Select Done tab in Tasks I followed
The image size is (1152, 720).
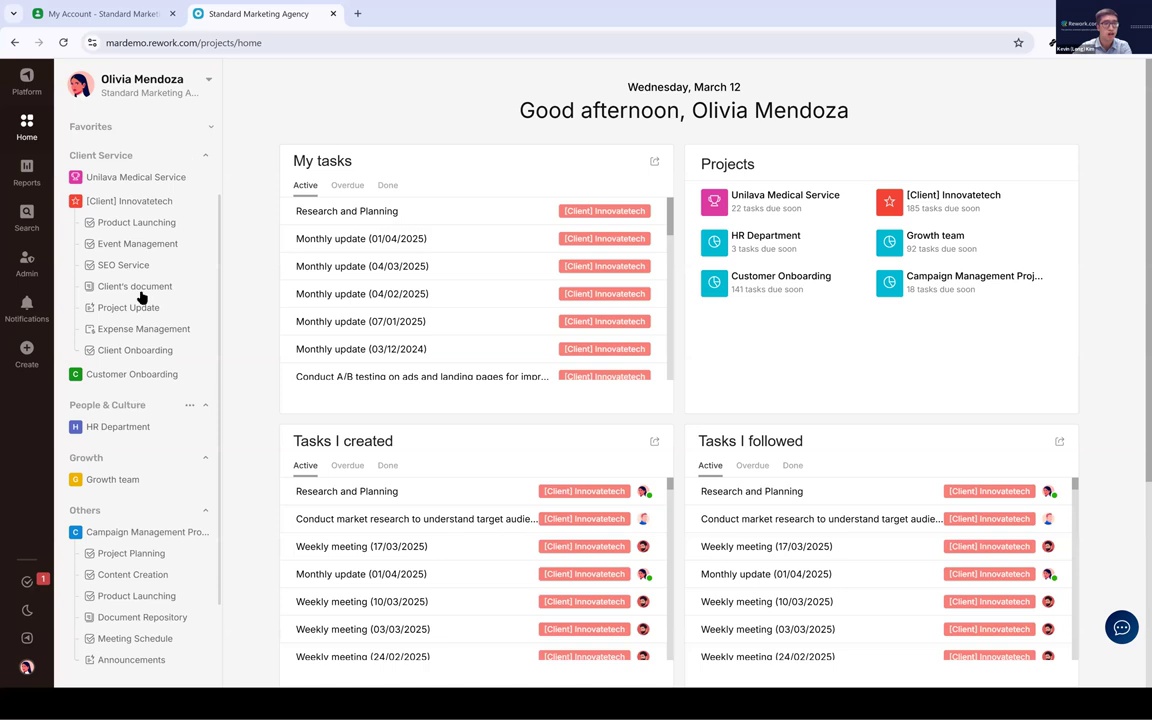click(793, 465)
